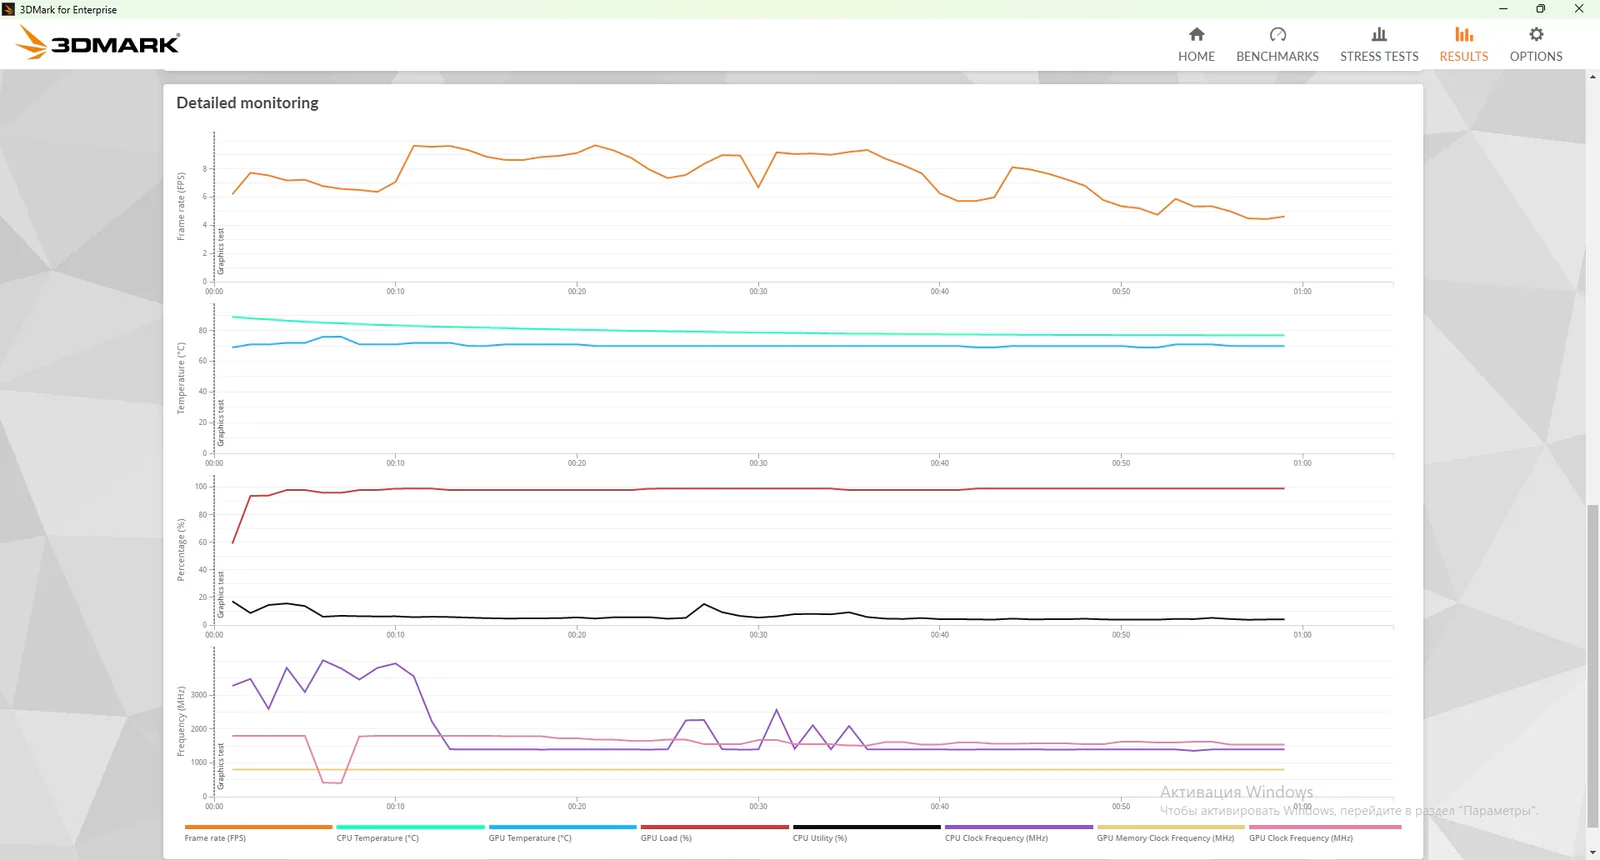This screenshot has height=860, width=1600.
Task: Toggle Frame rate (FPS) legend series
Action: (215, 838)
